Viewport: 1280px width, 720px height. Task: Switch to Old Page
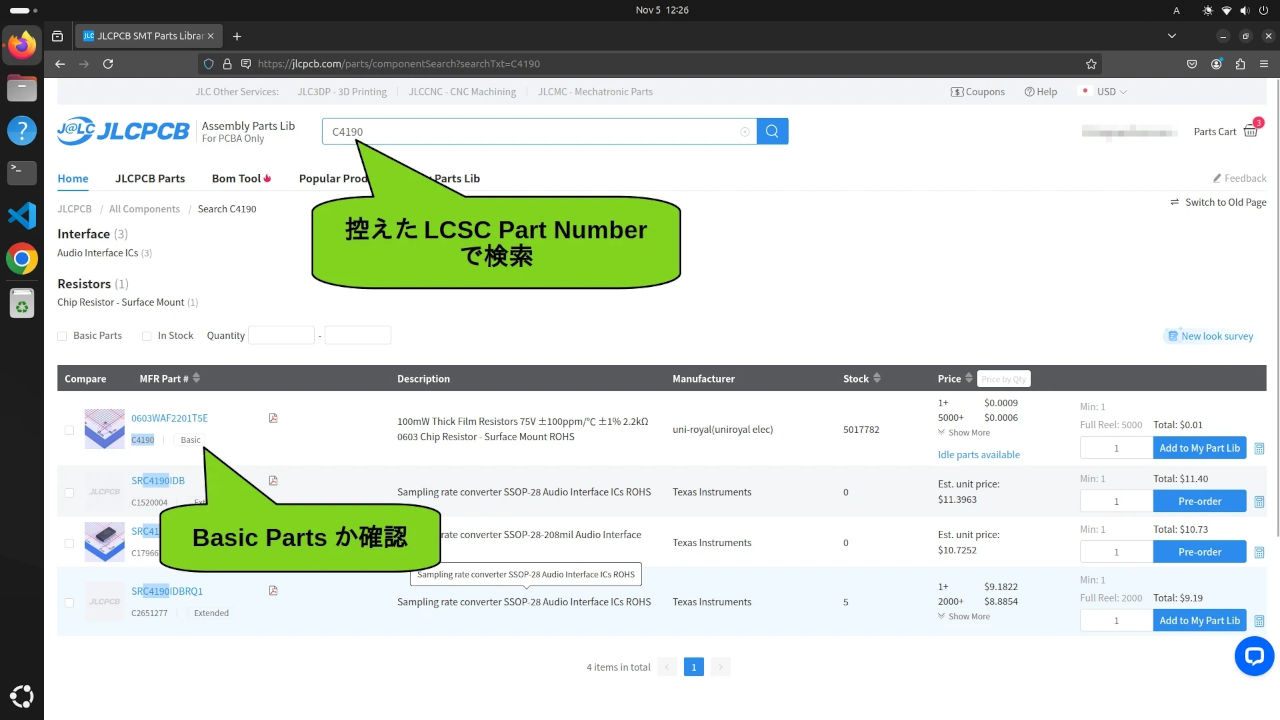point(1218,202)
